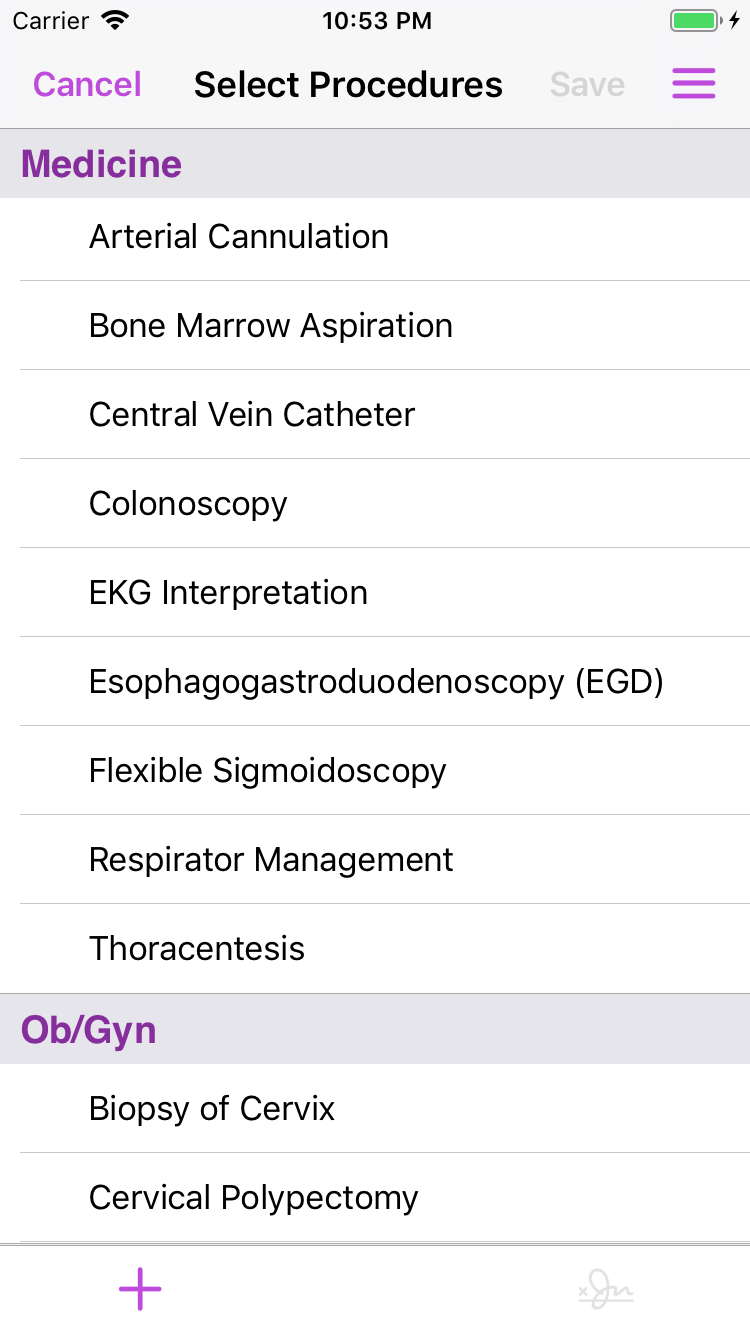This screenshot has height=1334, width=750.
Task: Tap the Medicine section header
Action: (102, 164)
